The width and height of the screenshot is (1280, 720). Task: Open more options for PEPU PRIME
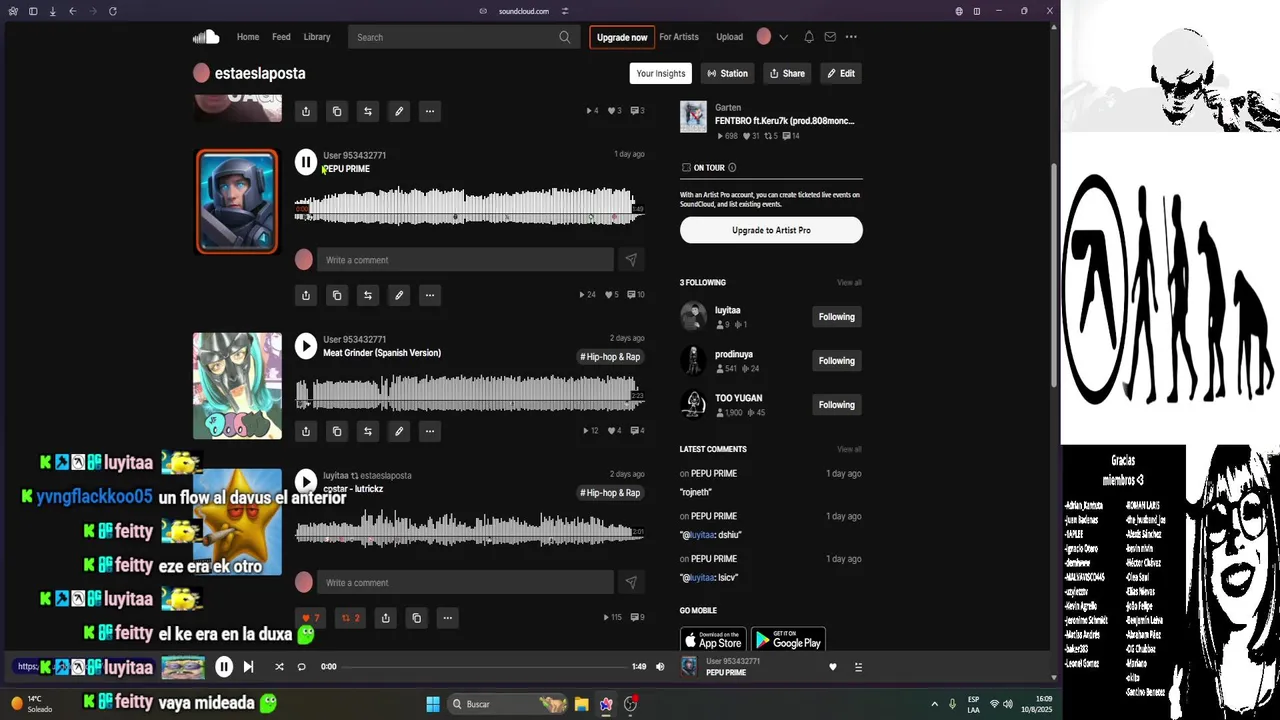point(430,295)
